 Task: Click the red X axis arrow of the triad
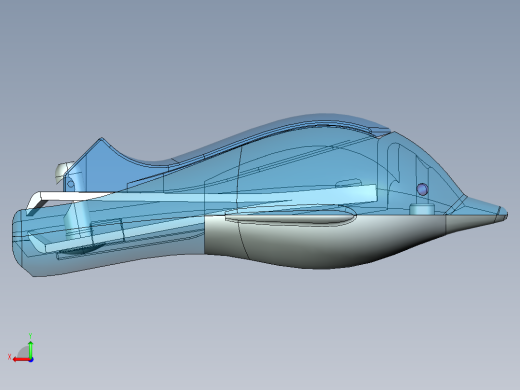tap(21, 359)
